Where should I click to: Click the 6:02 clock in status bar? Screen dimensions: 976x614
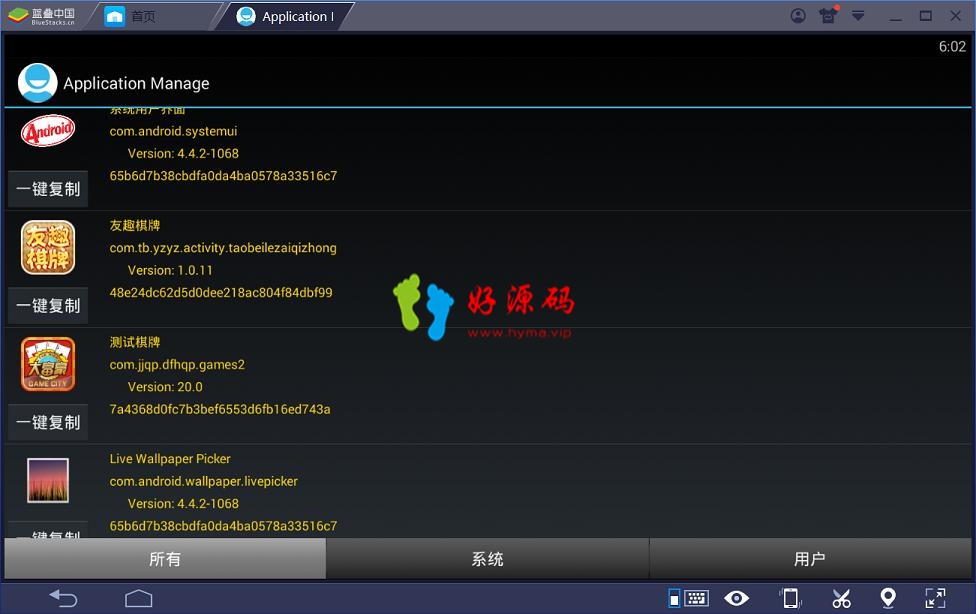tap(952, 47)
